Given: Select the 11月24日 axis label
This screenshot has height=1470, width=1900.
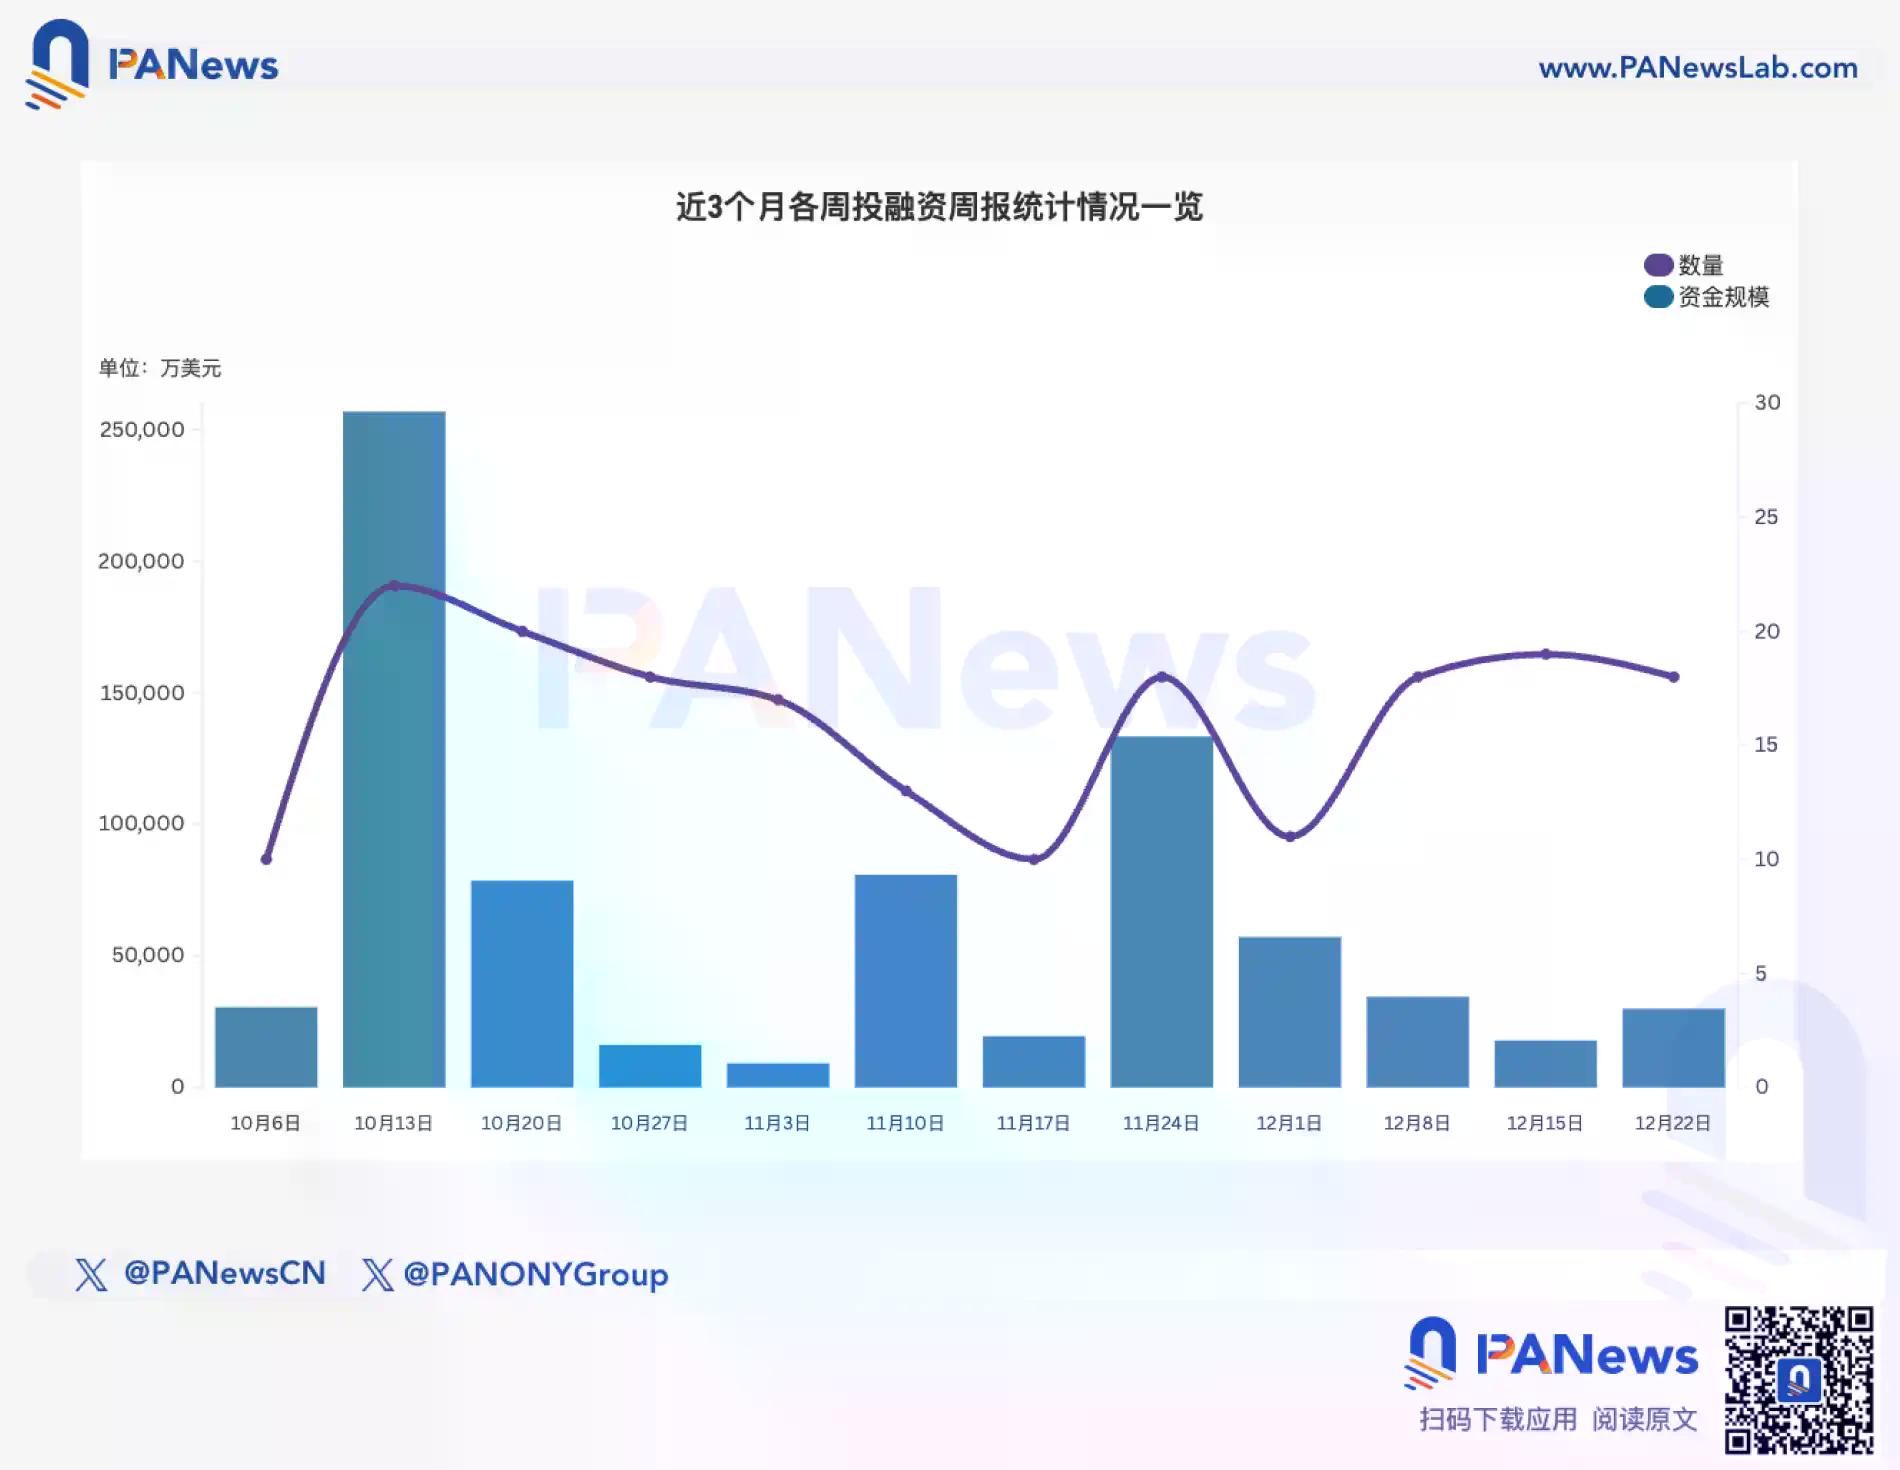Looking at the screenshot, I should click(x=1162, y=1122).
